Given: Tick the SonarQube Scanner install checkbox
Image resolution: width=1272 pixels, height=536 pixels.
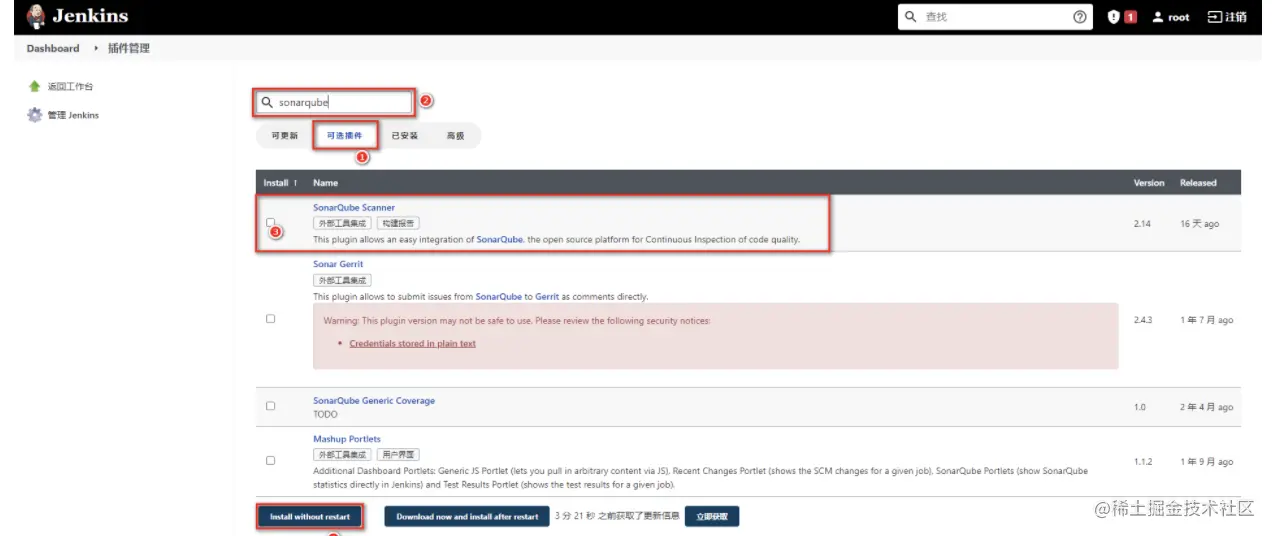Looking at the screenshot, I should (270, 223).
